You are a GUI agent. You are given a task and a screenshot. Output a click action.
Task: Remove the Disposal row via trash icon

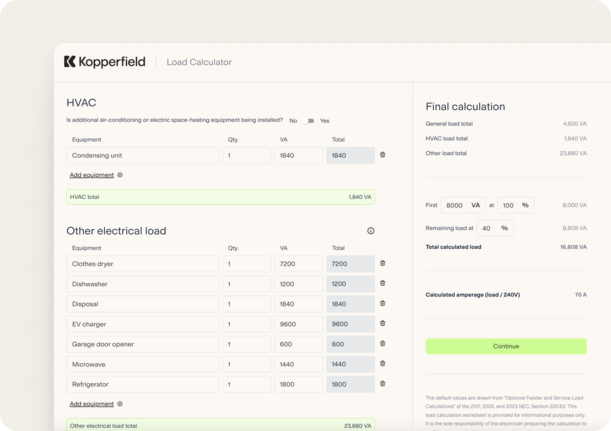pos(383,304)
